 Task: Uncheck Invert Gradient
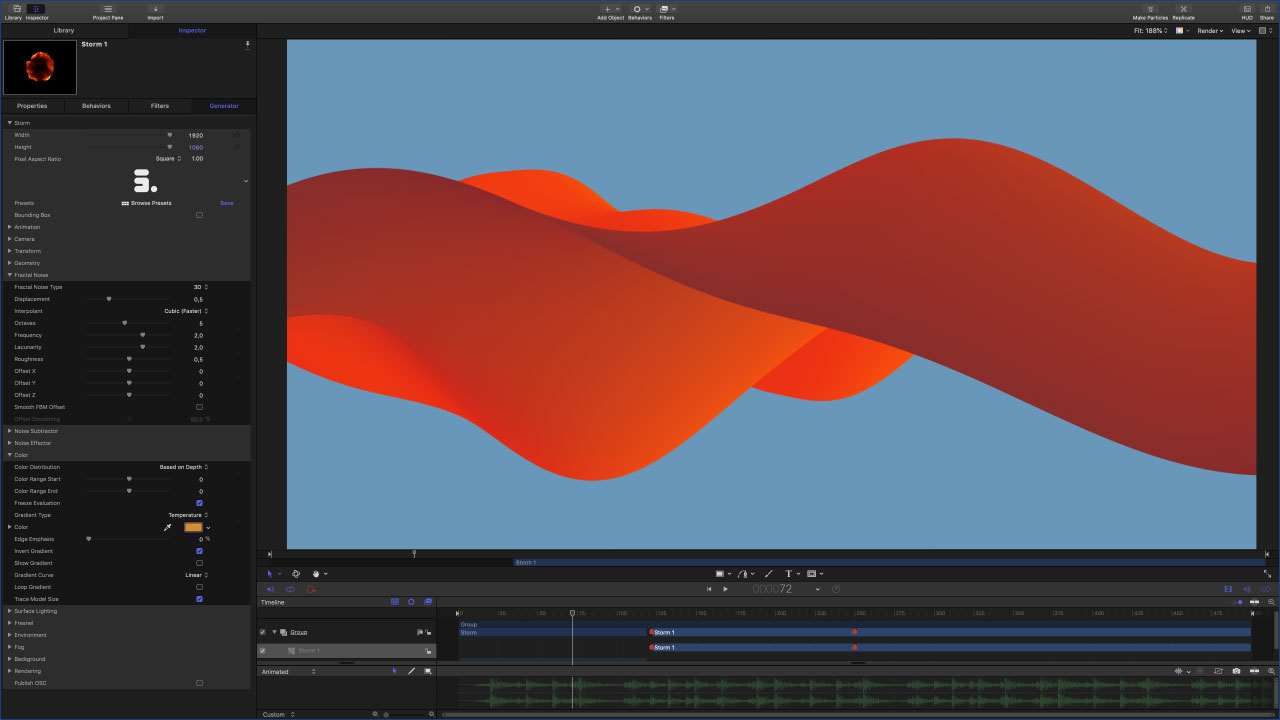(199, 551)
